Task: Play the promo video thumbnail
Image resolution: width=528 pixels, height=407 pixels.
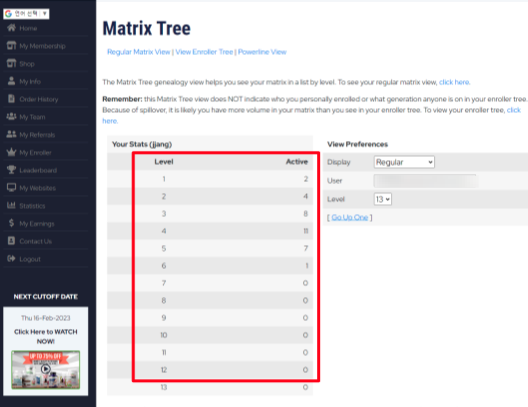Action: (46, 370)
